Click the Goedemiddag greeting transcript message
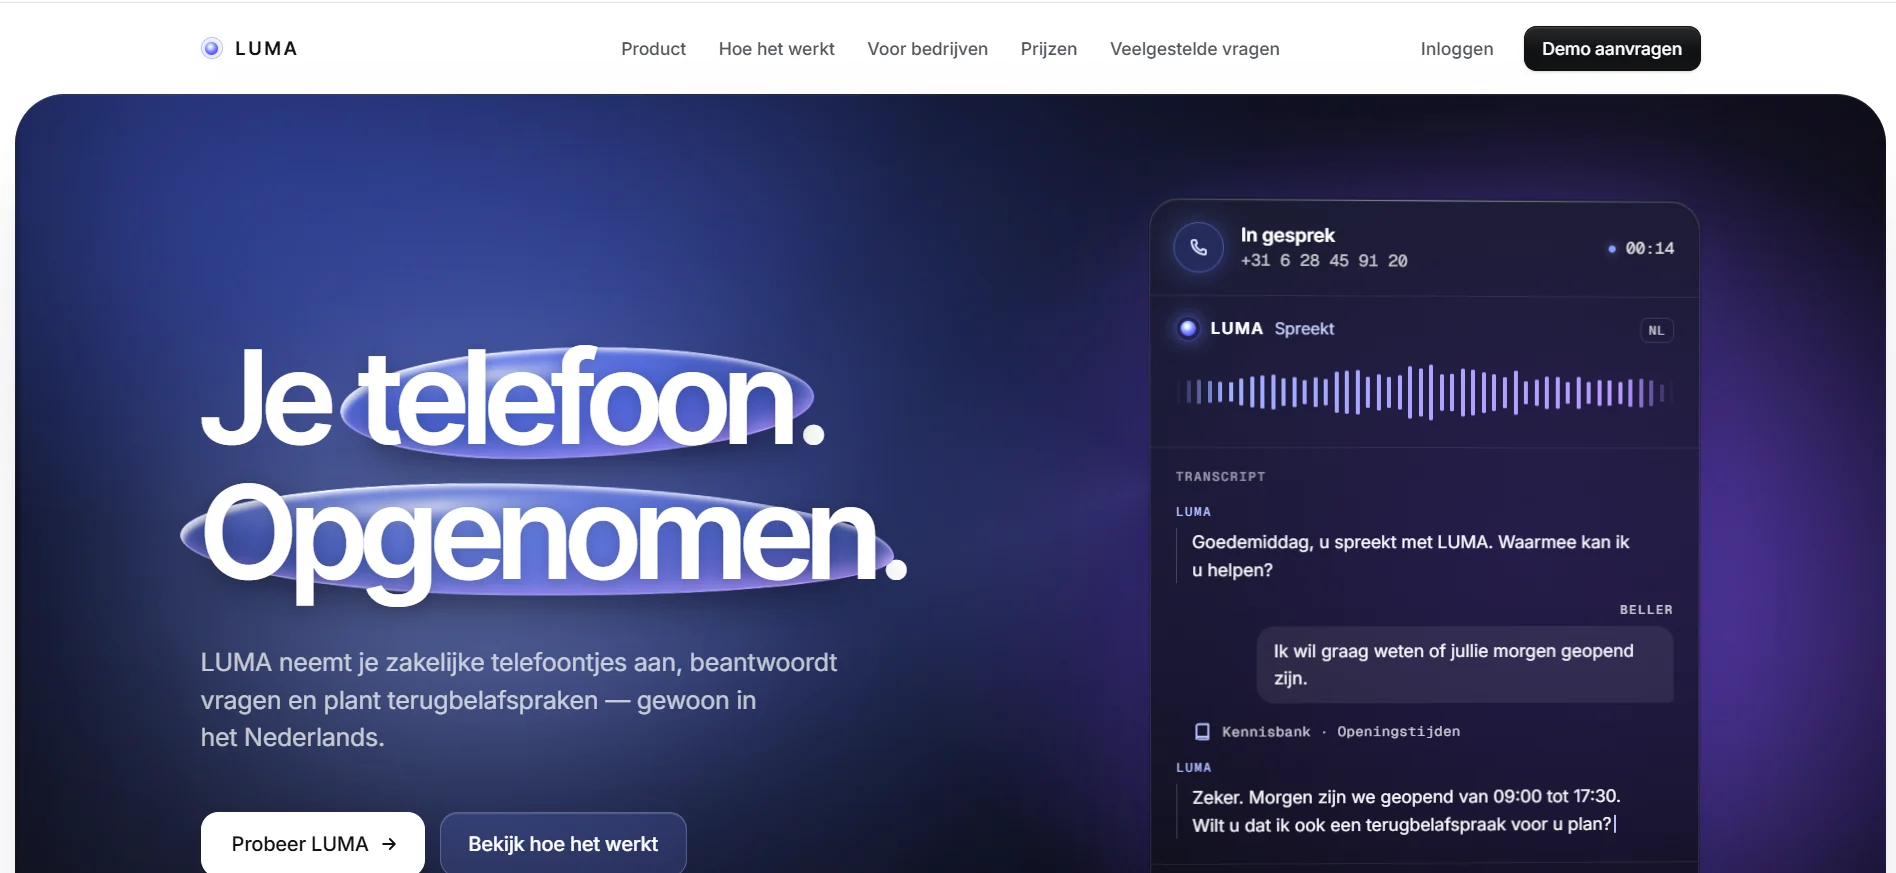The height and width of the screenshot is (873, 1896). coord(1410,556)
